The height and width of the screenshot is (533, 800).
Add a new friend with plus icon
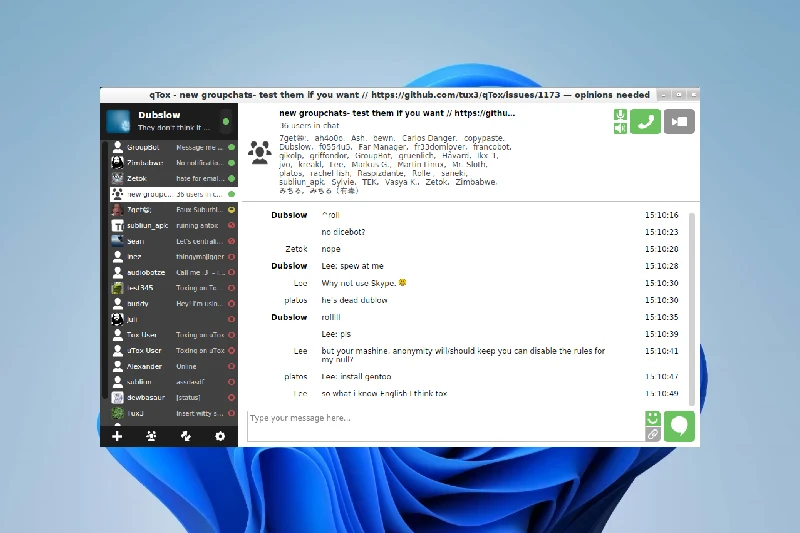tap(117, 436)
